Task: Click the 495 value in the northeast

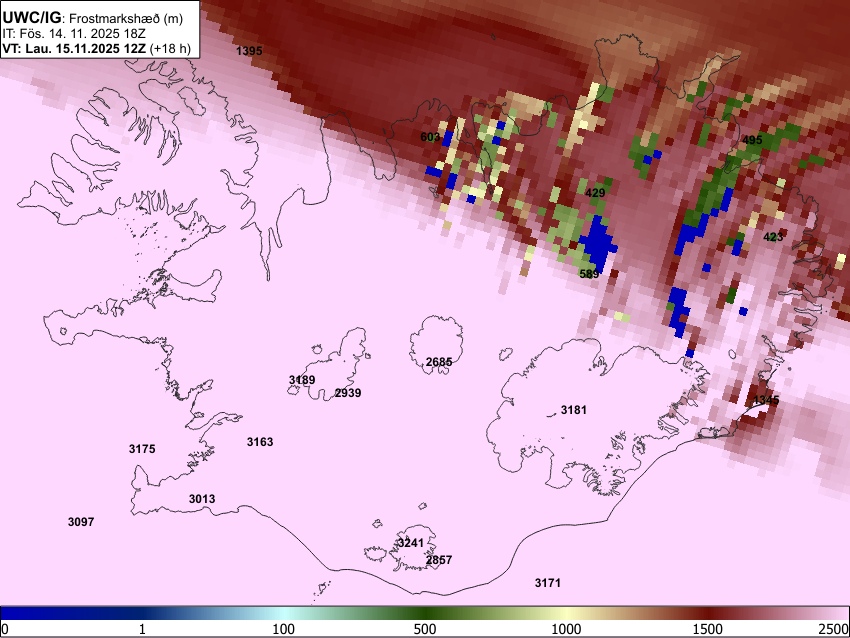Action: (752, 140)
